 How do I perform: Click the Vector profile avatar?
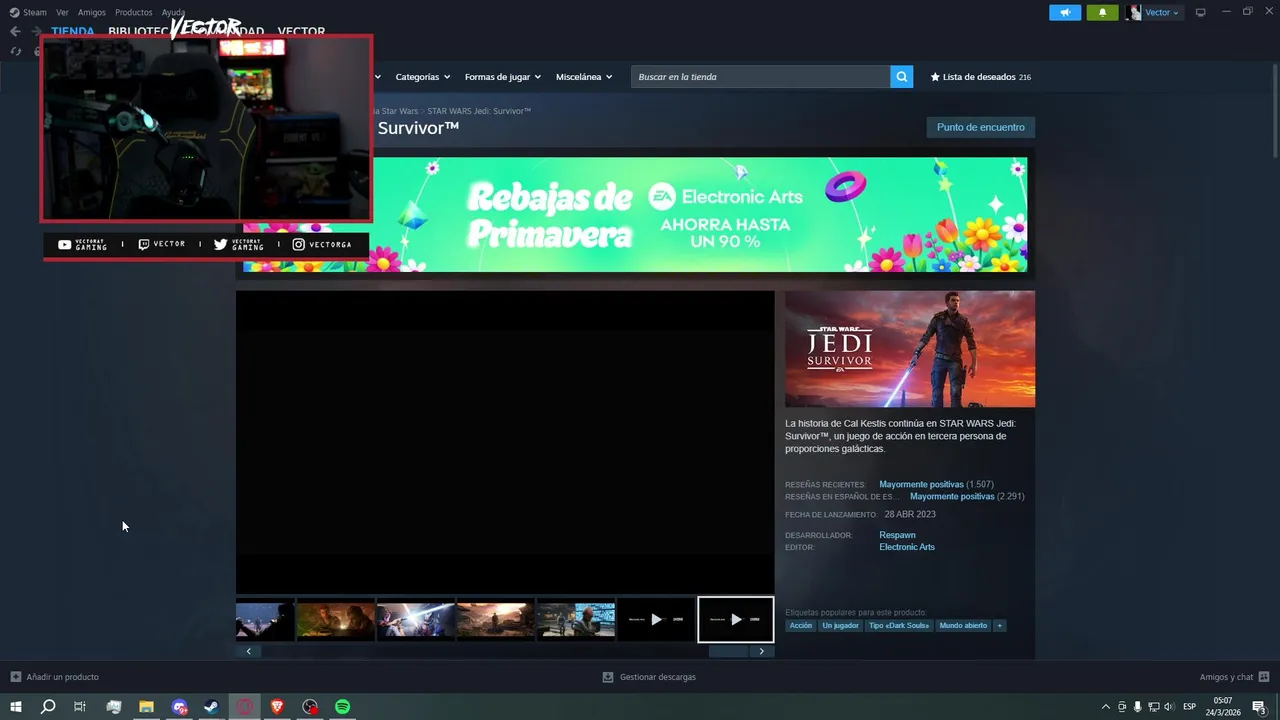tap(1133, 12)
